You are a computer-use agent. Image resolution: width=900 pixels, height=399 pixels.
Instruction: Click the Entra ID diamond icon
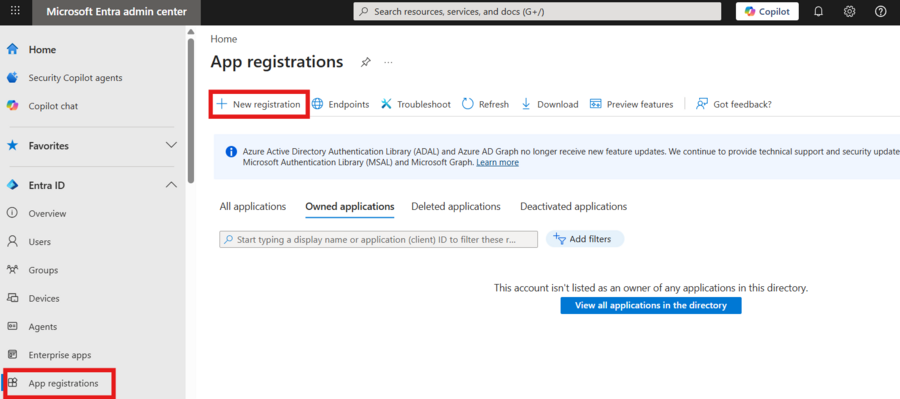(12, 185)
